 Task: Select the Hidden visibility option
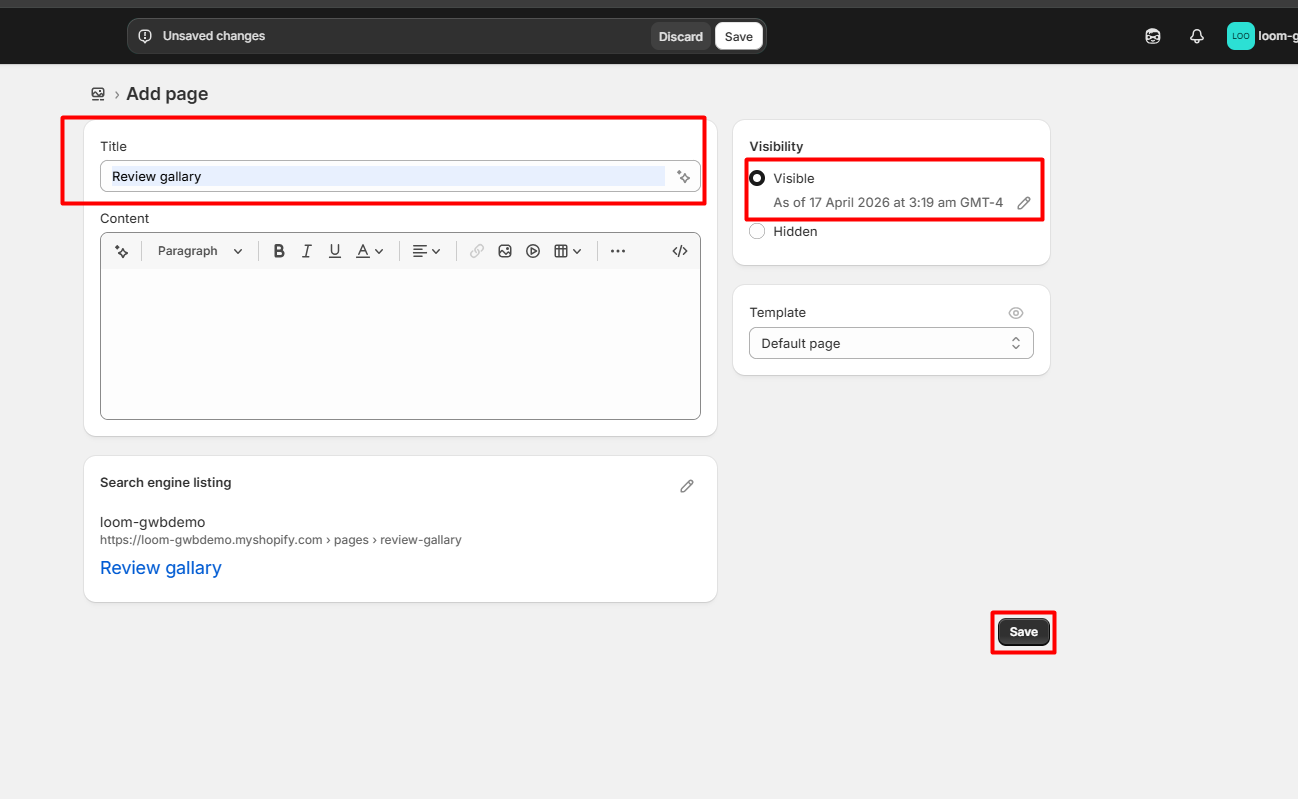coord(757,231)
